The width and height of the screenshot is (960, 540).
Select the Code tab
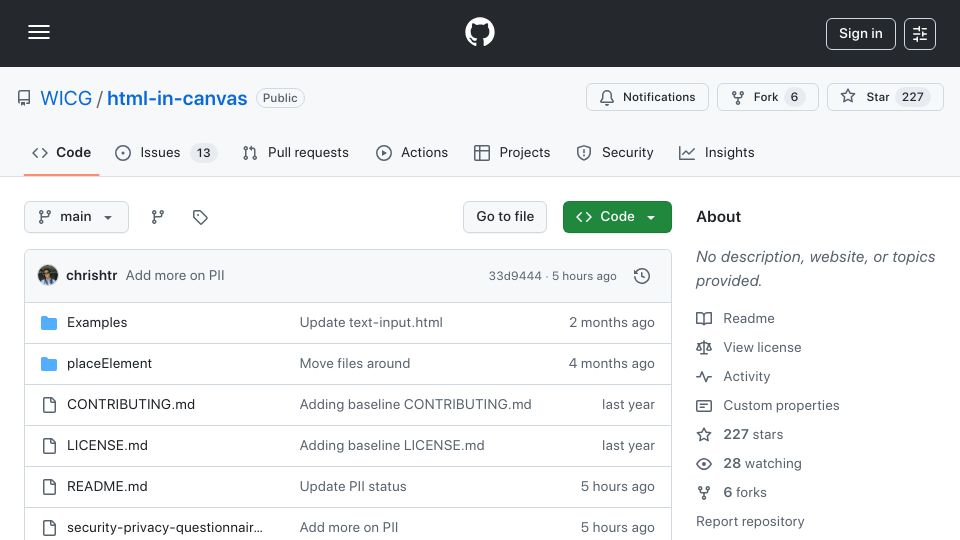coord(61,152)
